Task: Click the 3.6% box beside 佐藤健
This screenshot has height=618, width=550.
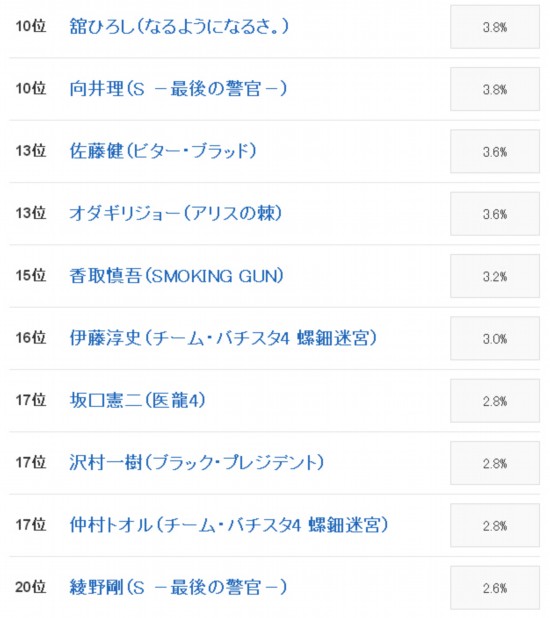Action: 495,151
